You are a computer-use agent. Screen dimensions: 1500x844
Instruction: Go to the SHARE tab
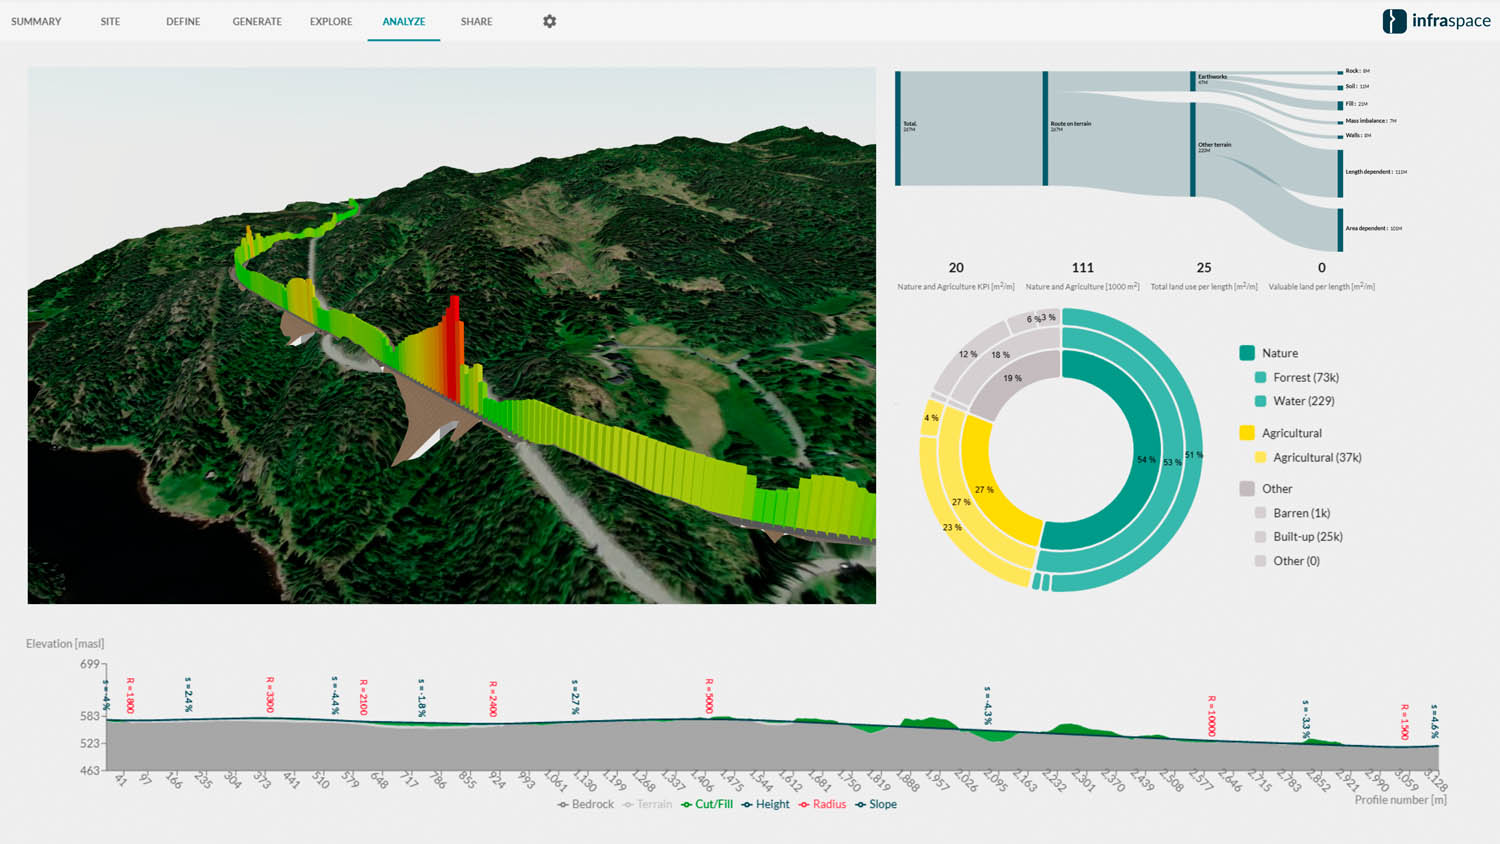pos(476,21)
